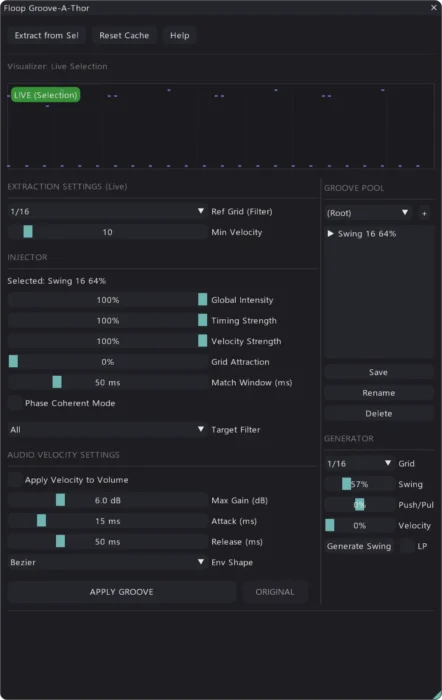Open the Target Filter dropdown

[x=107, y=429]
